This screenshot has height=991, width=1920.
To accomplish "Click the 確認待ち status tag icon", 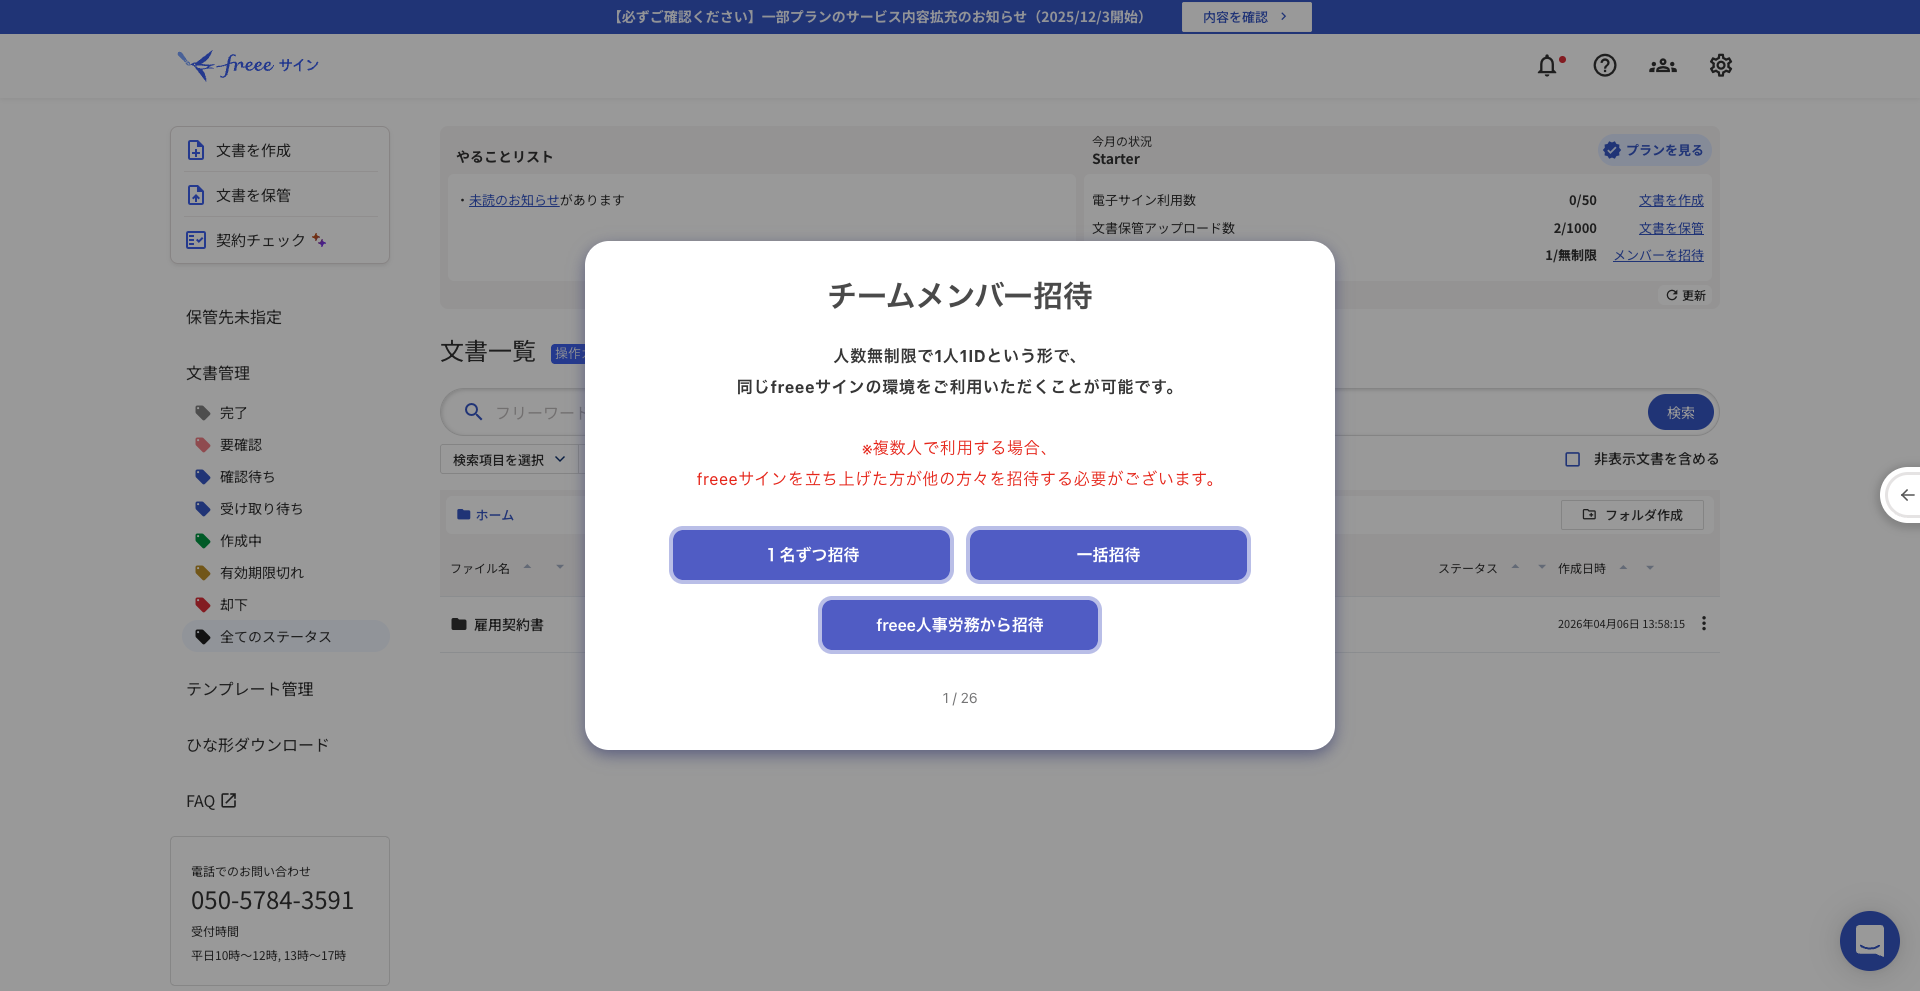I will (x=203, y=477).
